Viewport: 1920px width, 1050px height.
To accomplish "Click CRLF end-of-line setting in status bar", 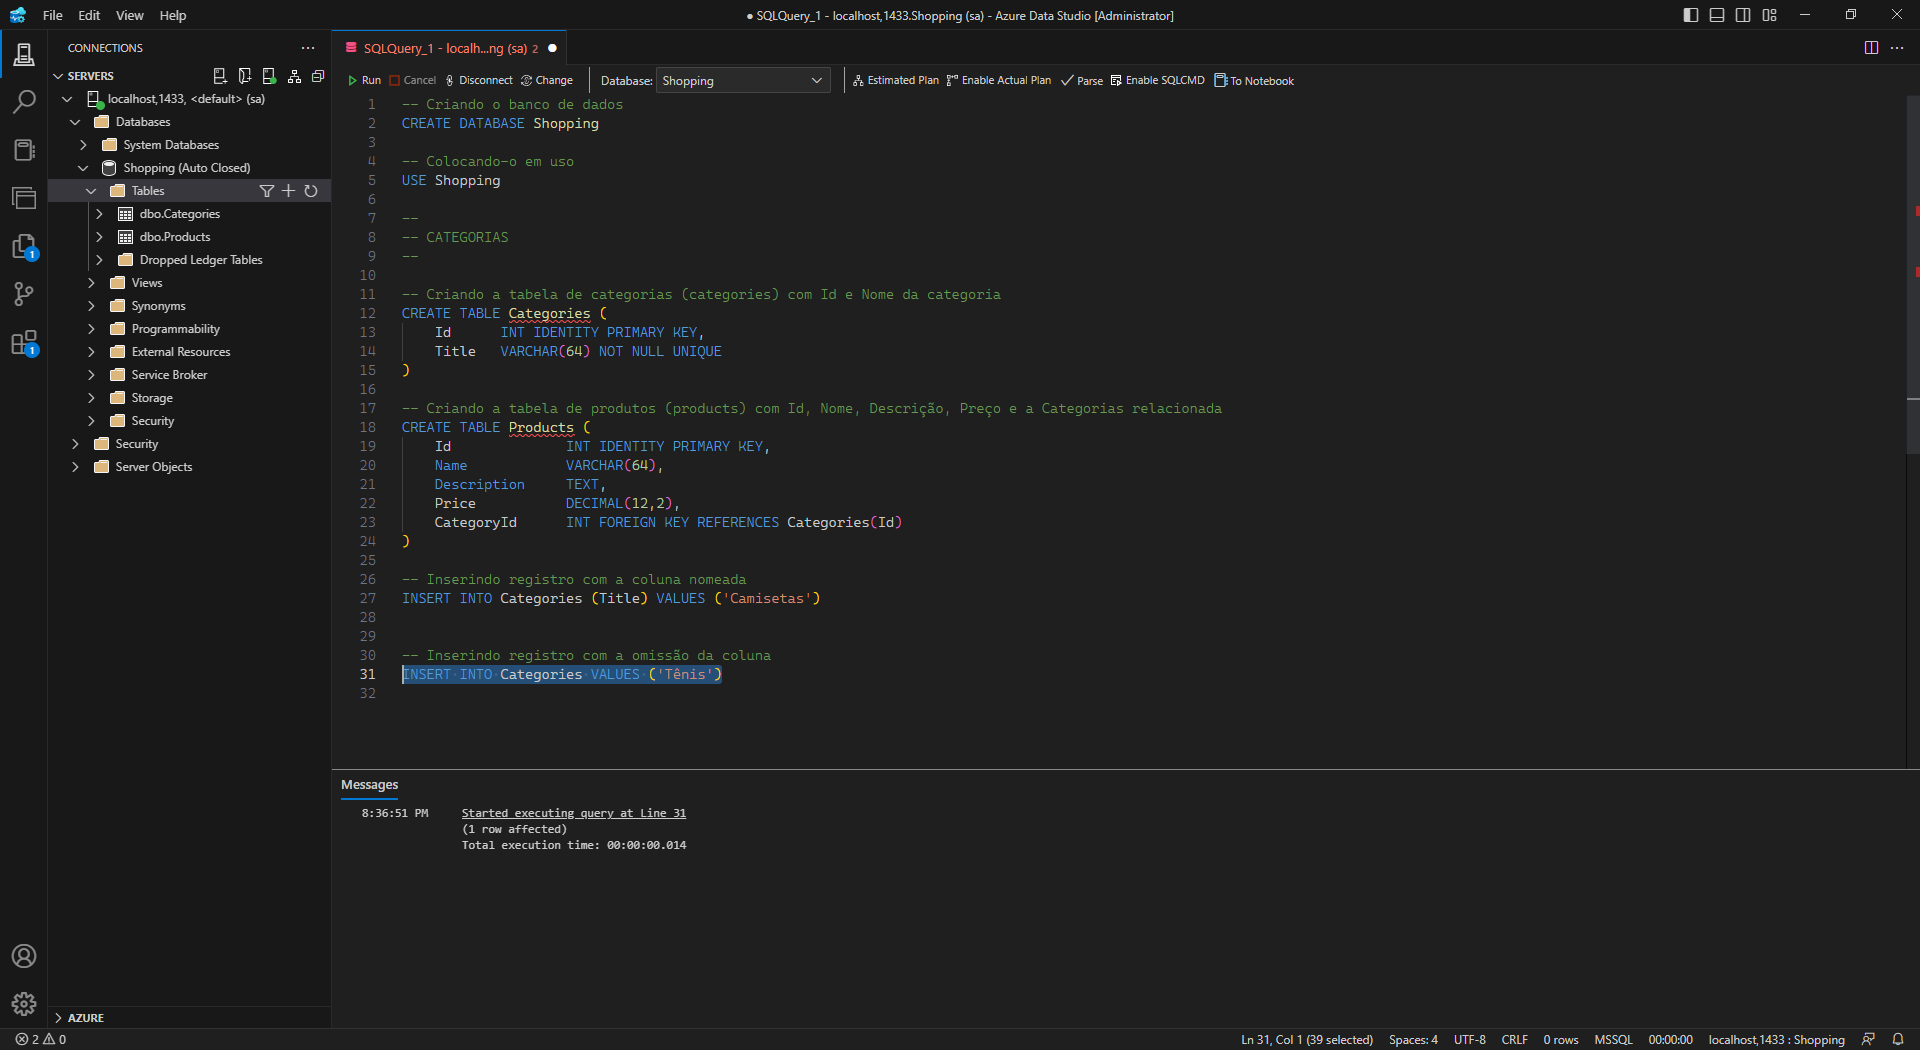I will pos(1514,1040).
